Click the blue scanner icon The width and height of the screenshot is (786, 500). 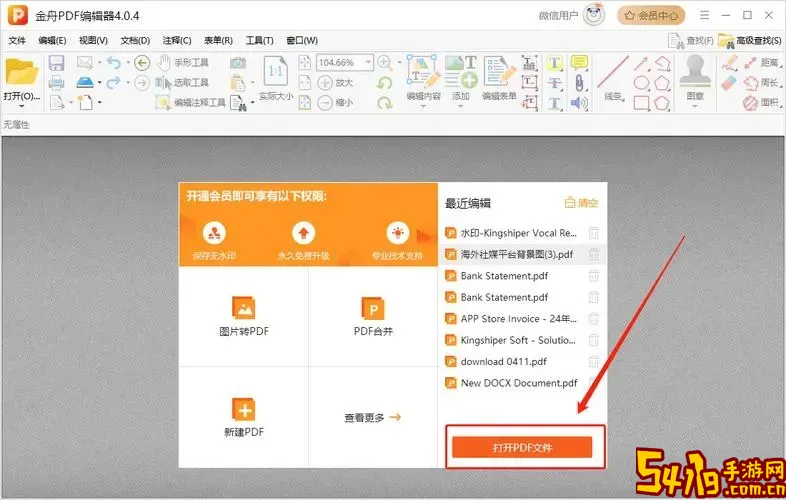click(x=85, y=82)
